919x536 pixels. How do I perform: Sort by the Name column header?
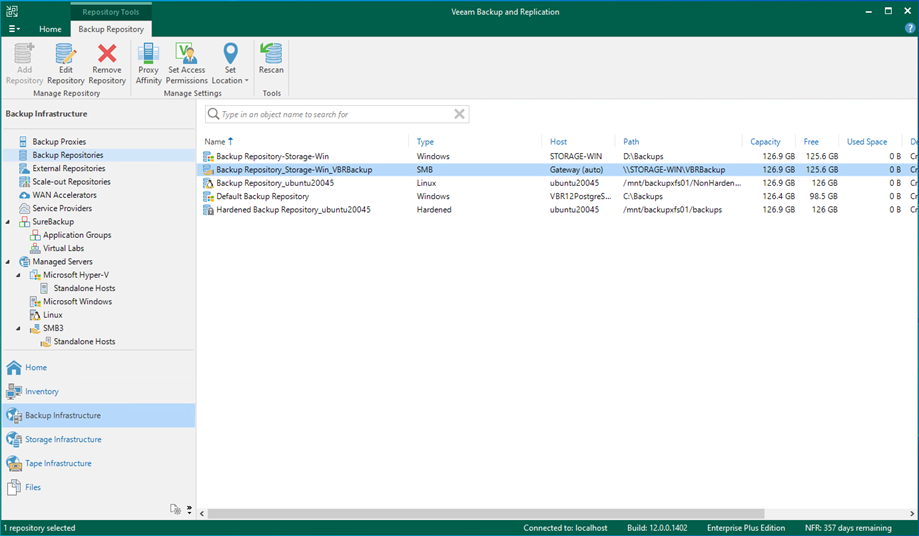point(215,141)
